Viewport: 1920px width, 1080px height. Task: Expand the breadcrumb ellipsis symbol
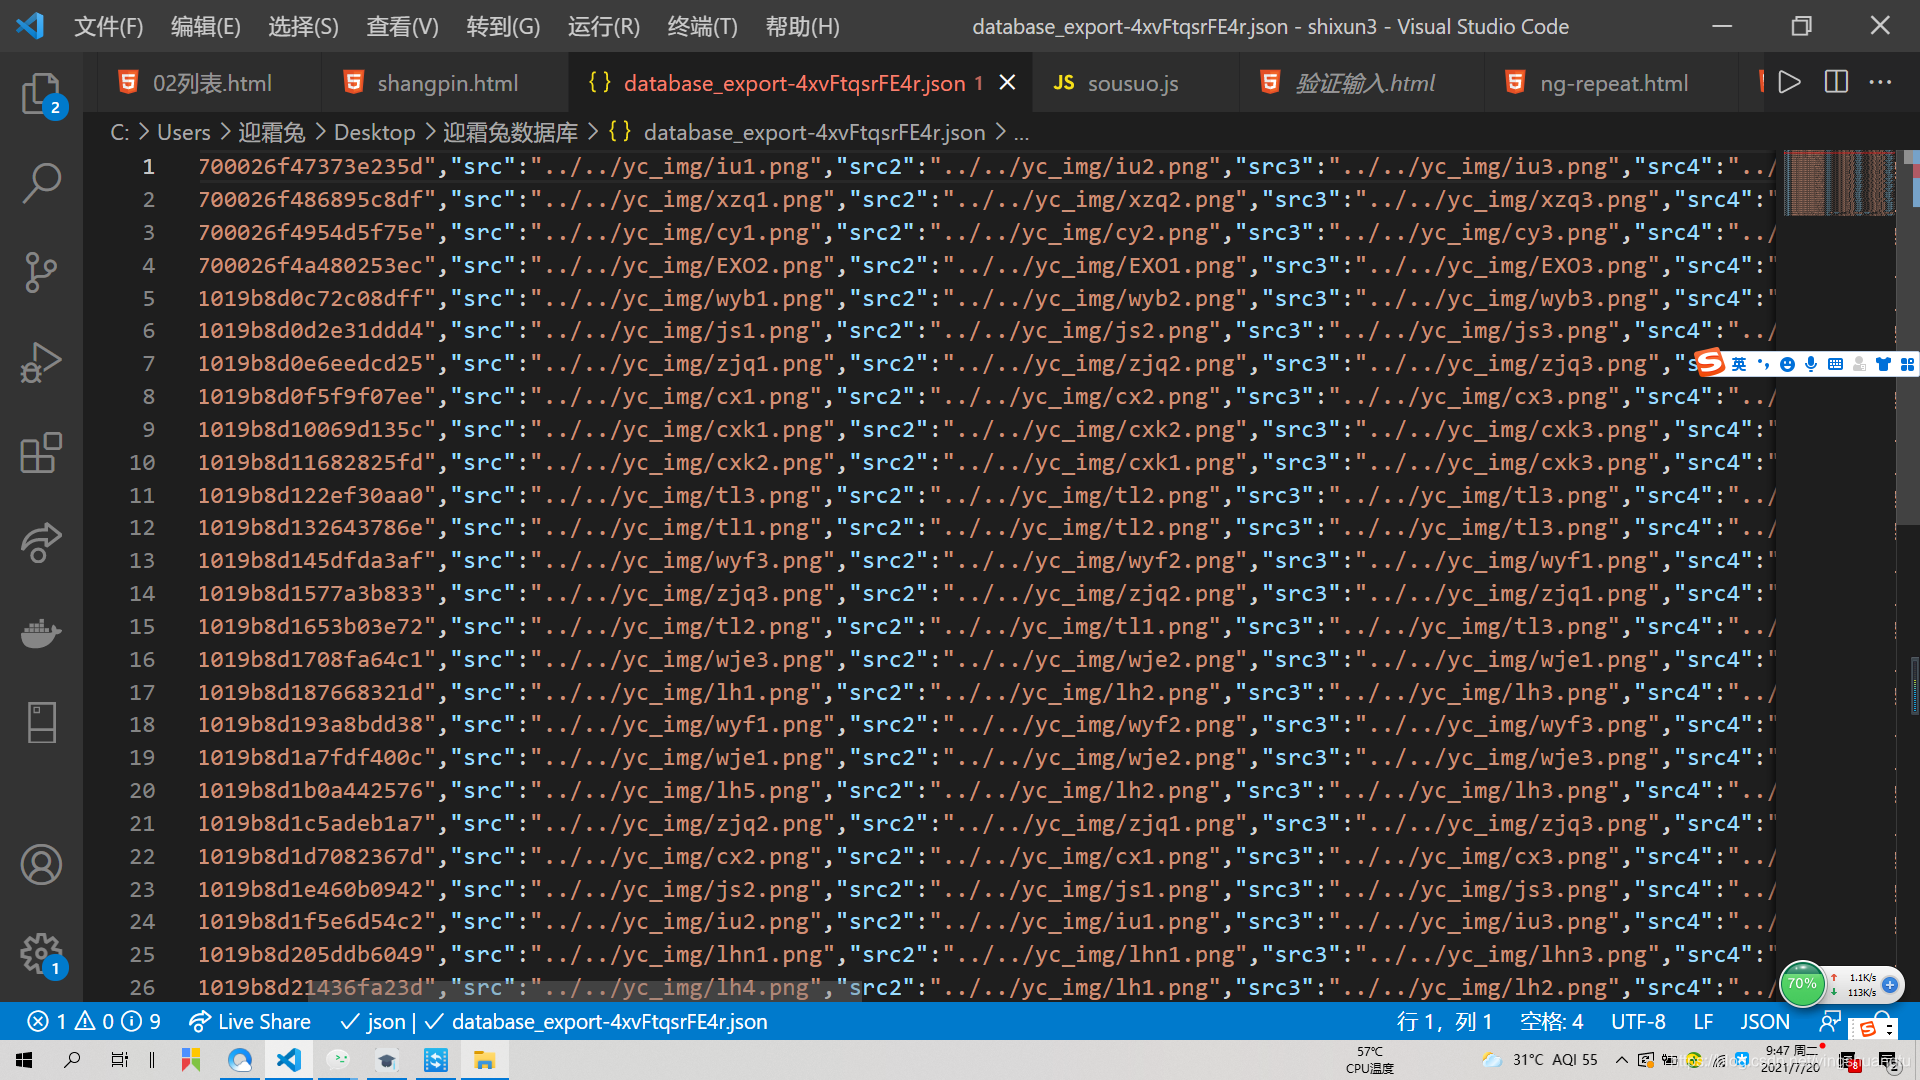[x=1021, y=132]
